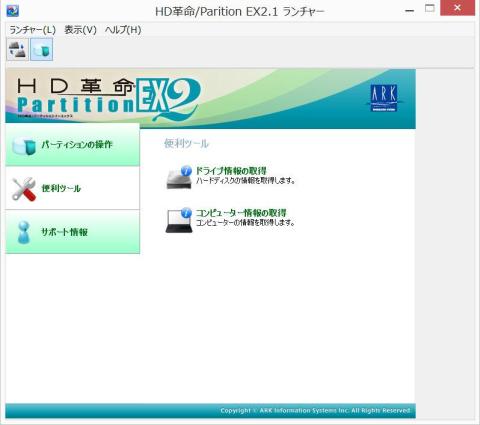Select the パーティションの操作 sidebar tab
Screen dimensions: 480x425
click(72, 145)
